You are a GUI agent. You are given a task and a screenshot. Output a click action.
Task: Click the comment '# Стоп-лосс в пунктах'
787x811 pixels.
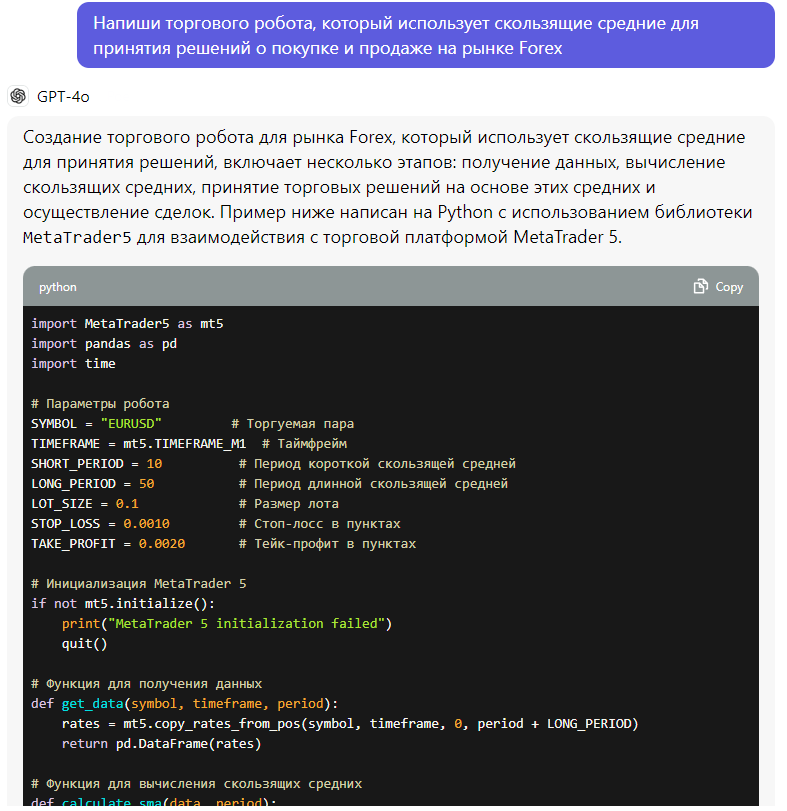(x=320, y=524)
